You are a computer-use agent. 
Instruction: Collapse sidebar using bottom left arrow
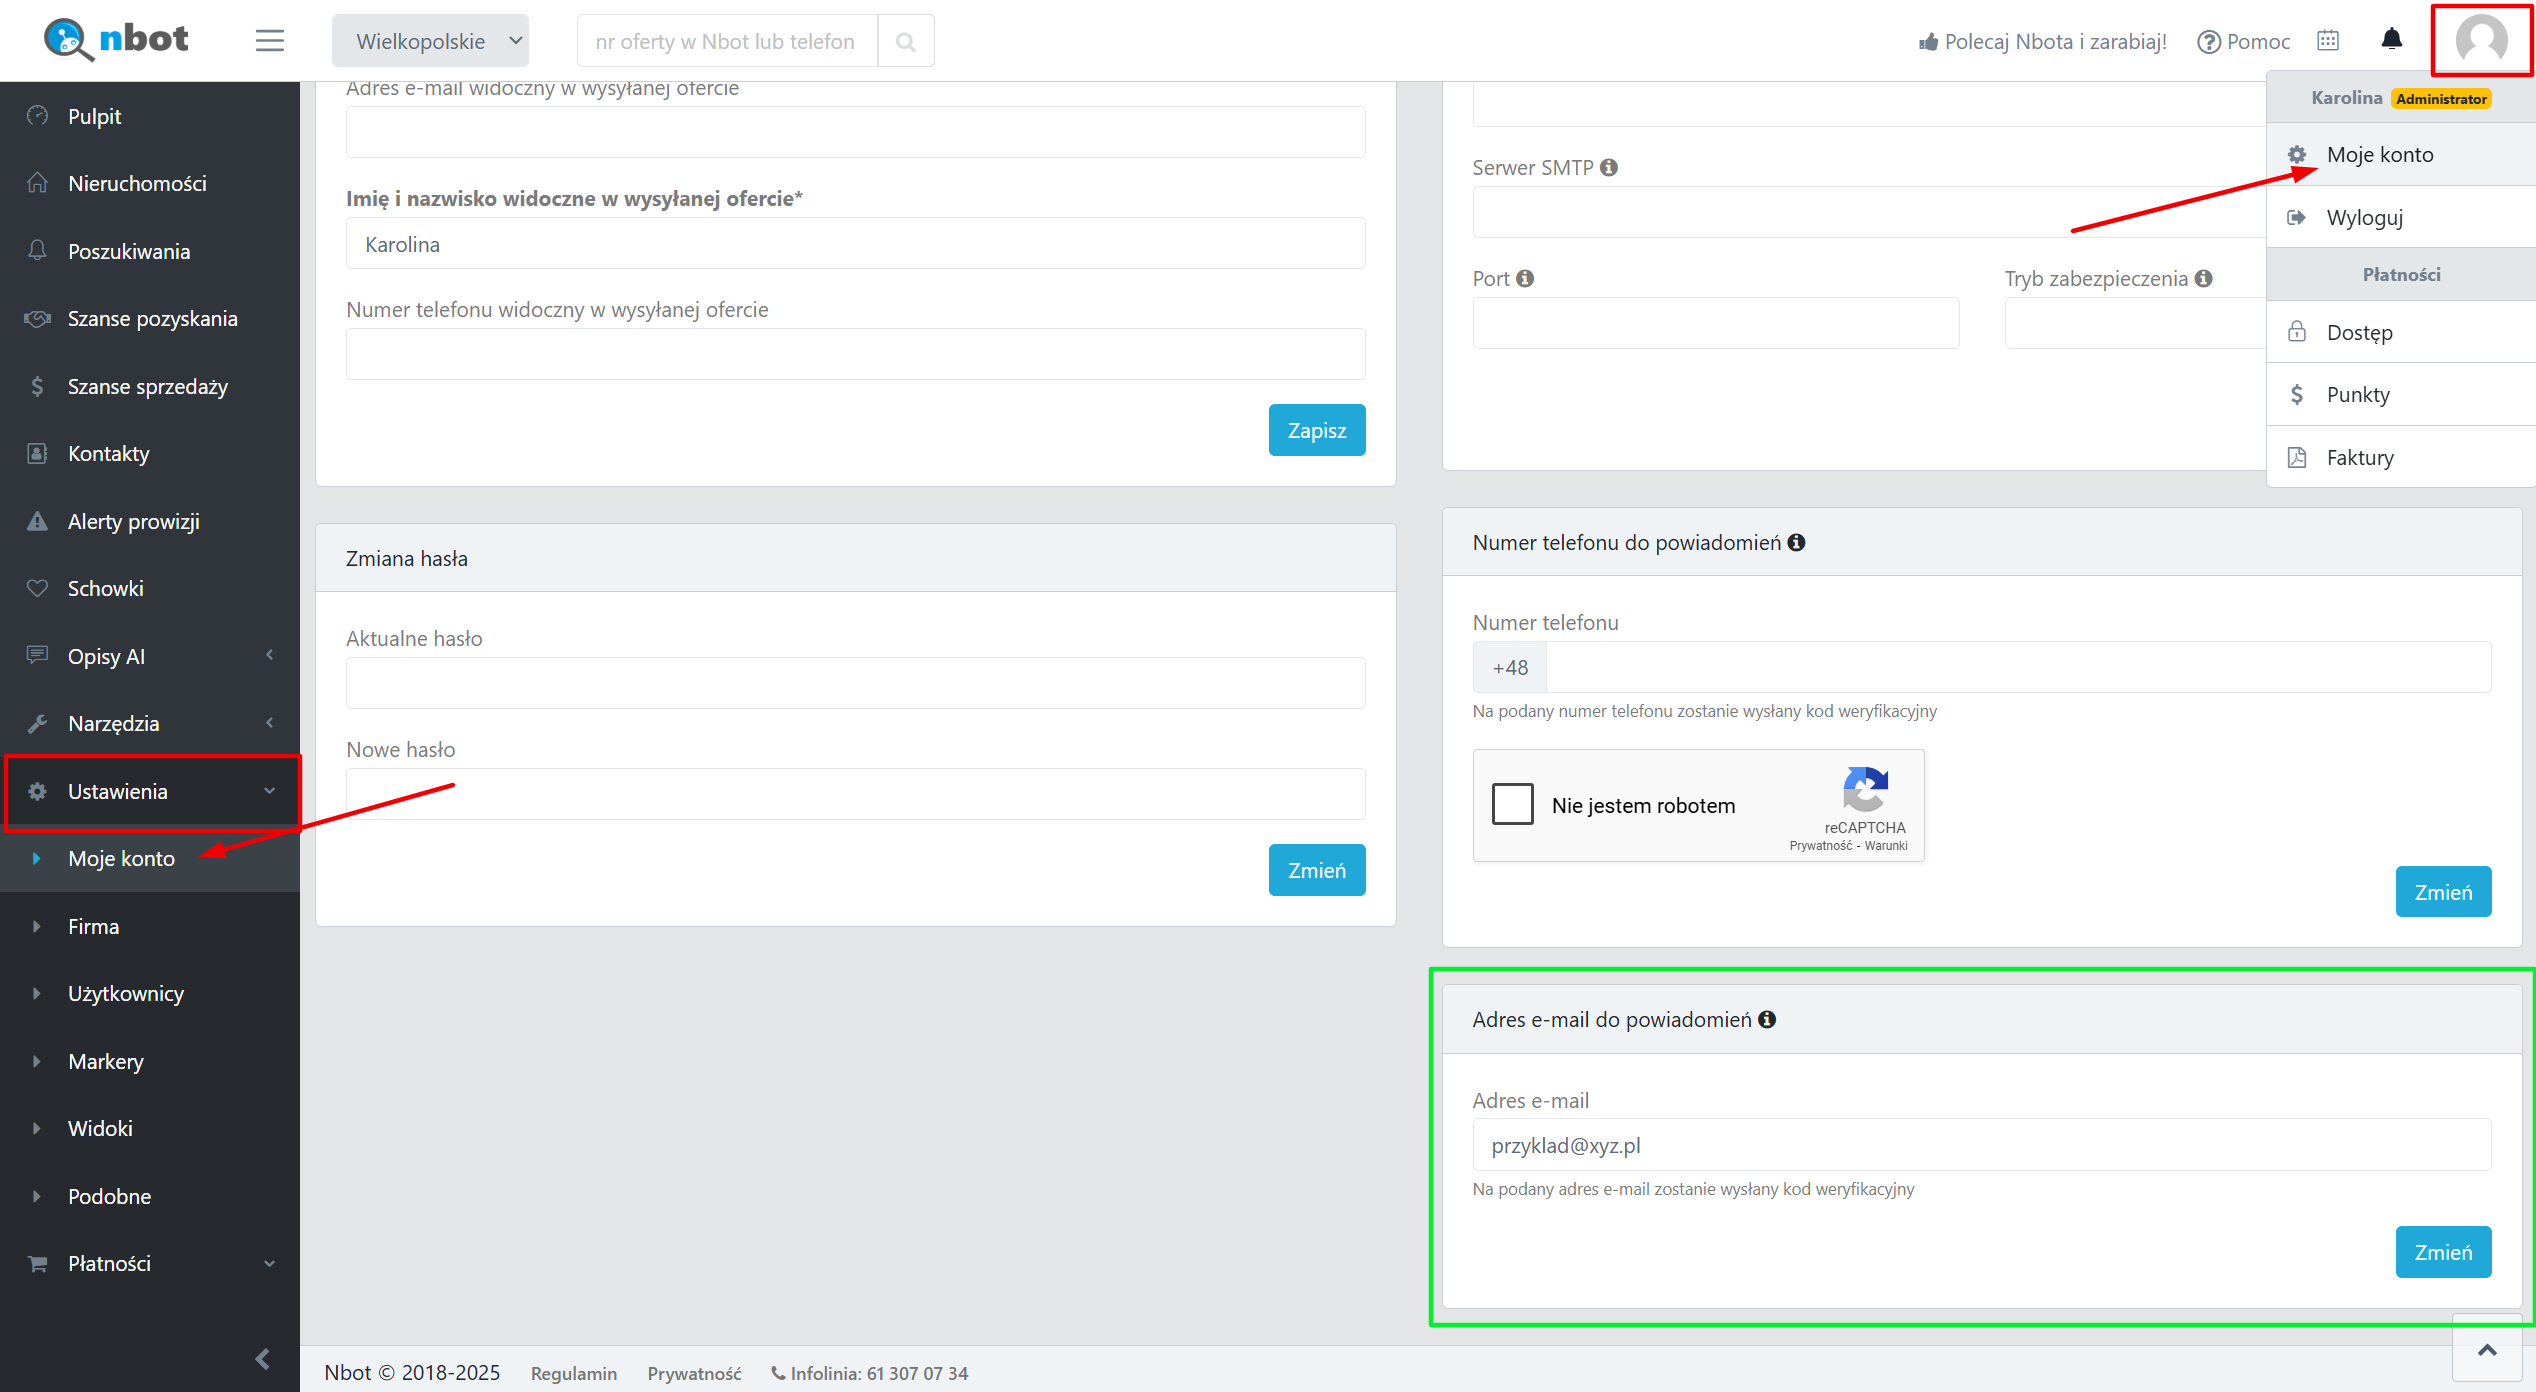(263, 1359)
